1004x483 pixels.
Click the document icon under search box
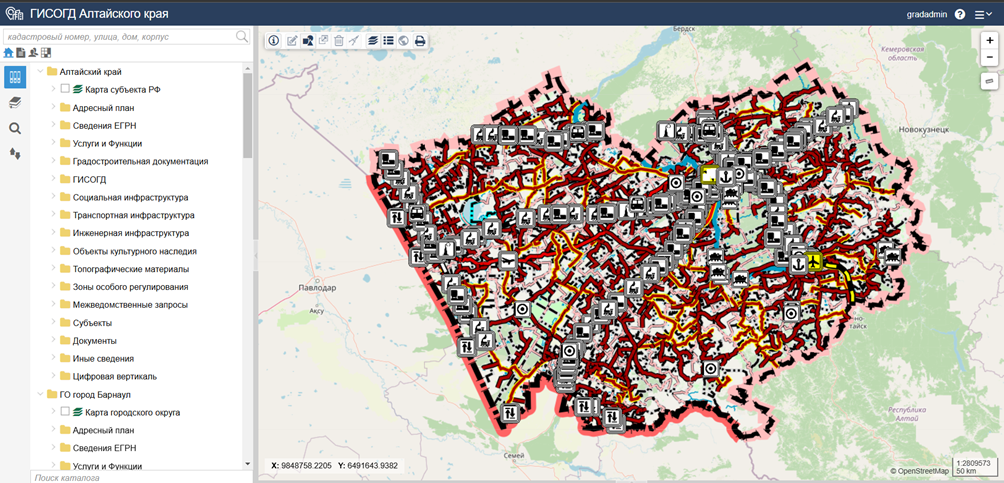coord(20,53)
